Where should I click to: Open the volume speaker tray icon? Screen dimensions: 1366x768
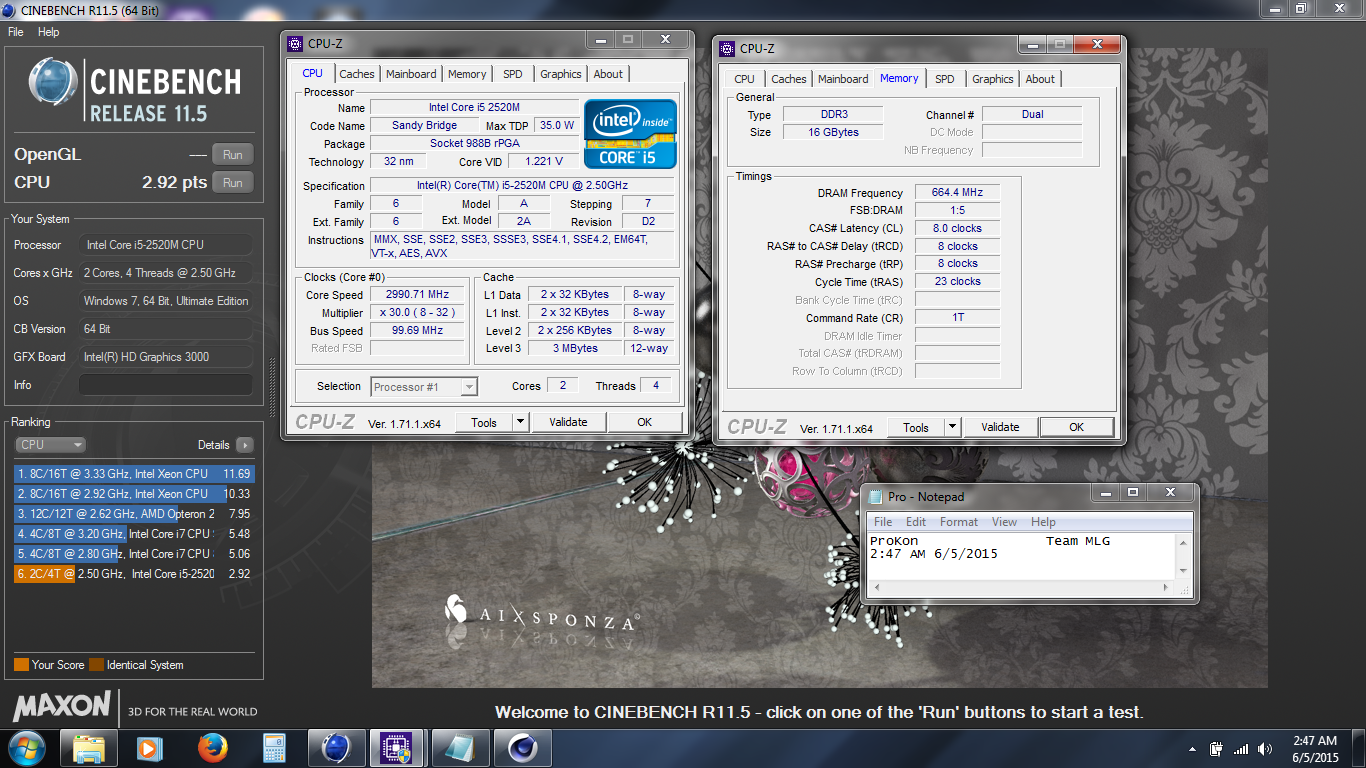[x=1266, y=749]
